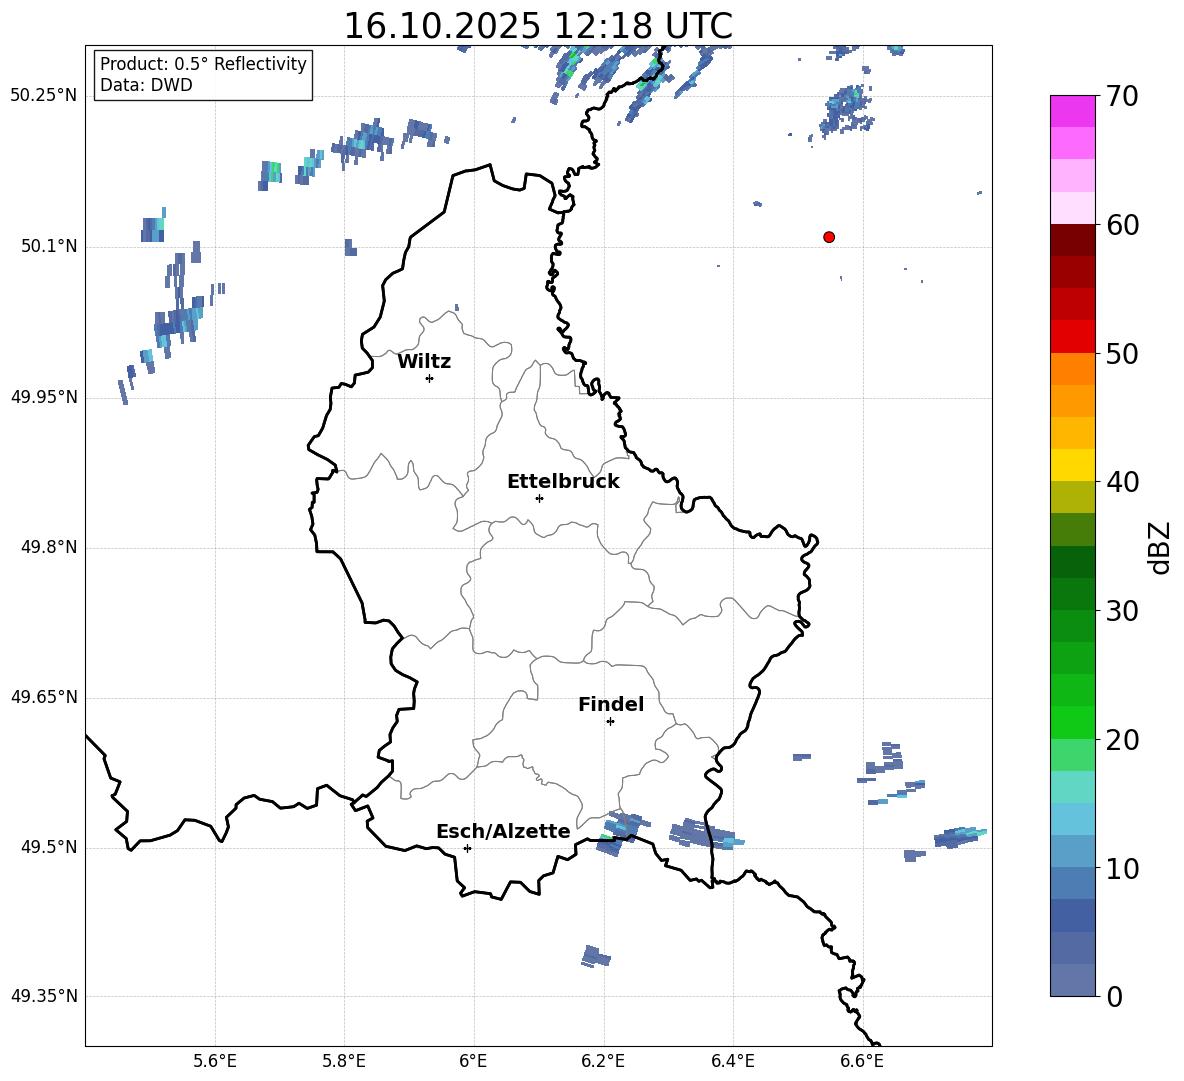Click the Data: DWD text in legend box
The height and width of the screenshot is (1081, 1184).
point(146,85)
